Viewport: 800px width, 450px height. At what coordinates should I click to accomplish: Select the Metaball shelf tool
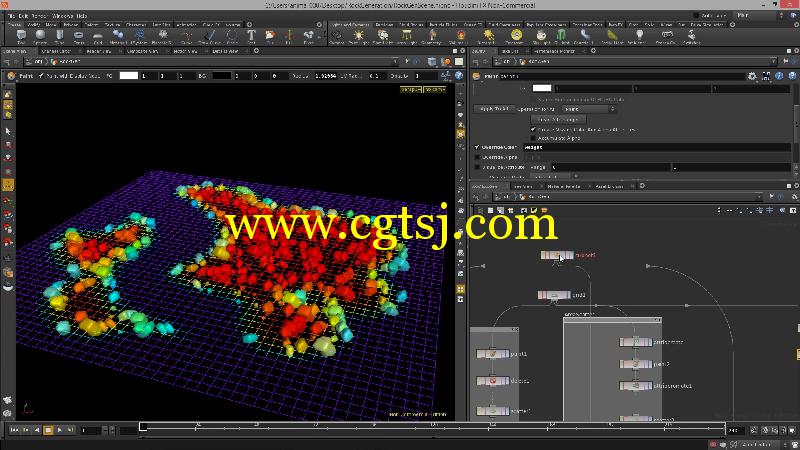pyautogui.click(x=118, y=36)
